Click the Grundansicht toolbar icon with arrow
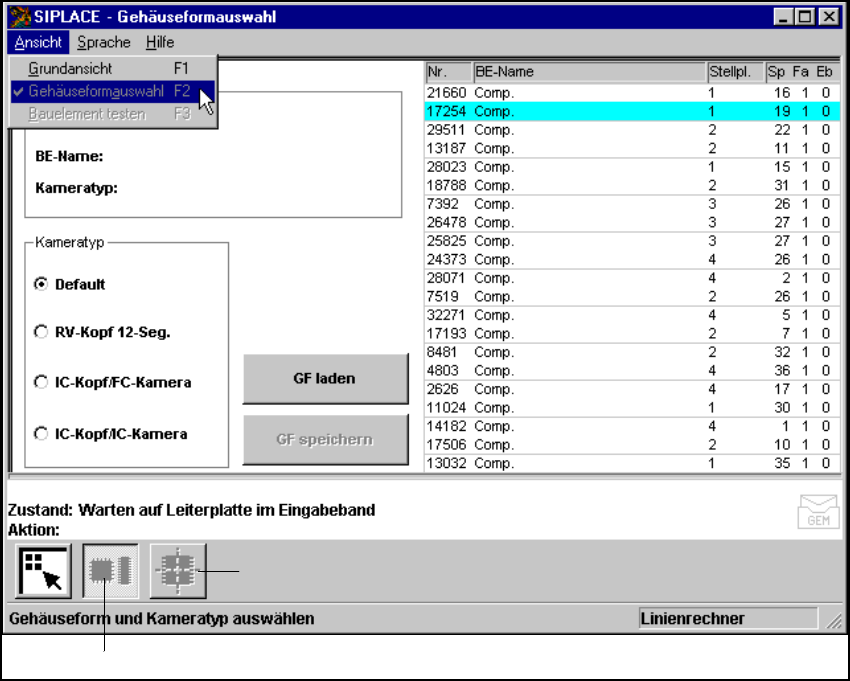Image resolution: width=850 pixels, height=681 pixels. coord(41,571)
